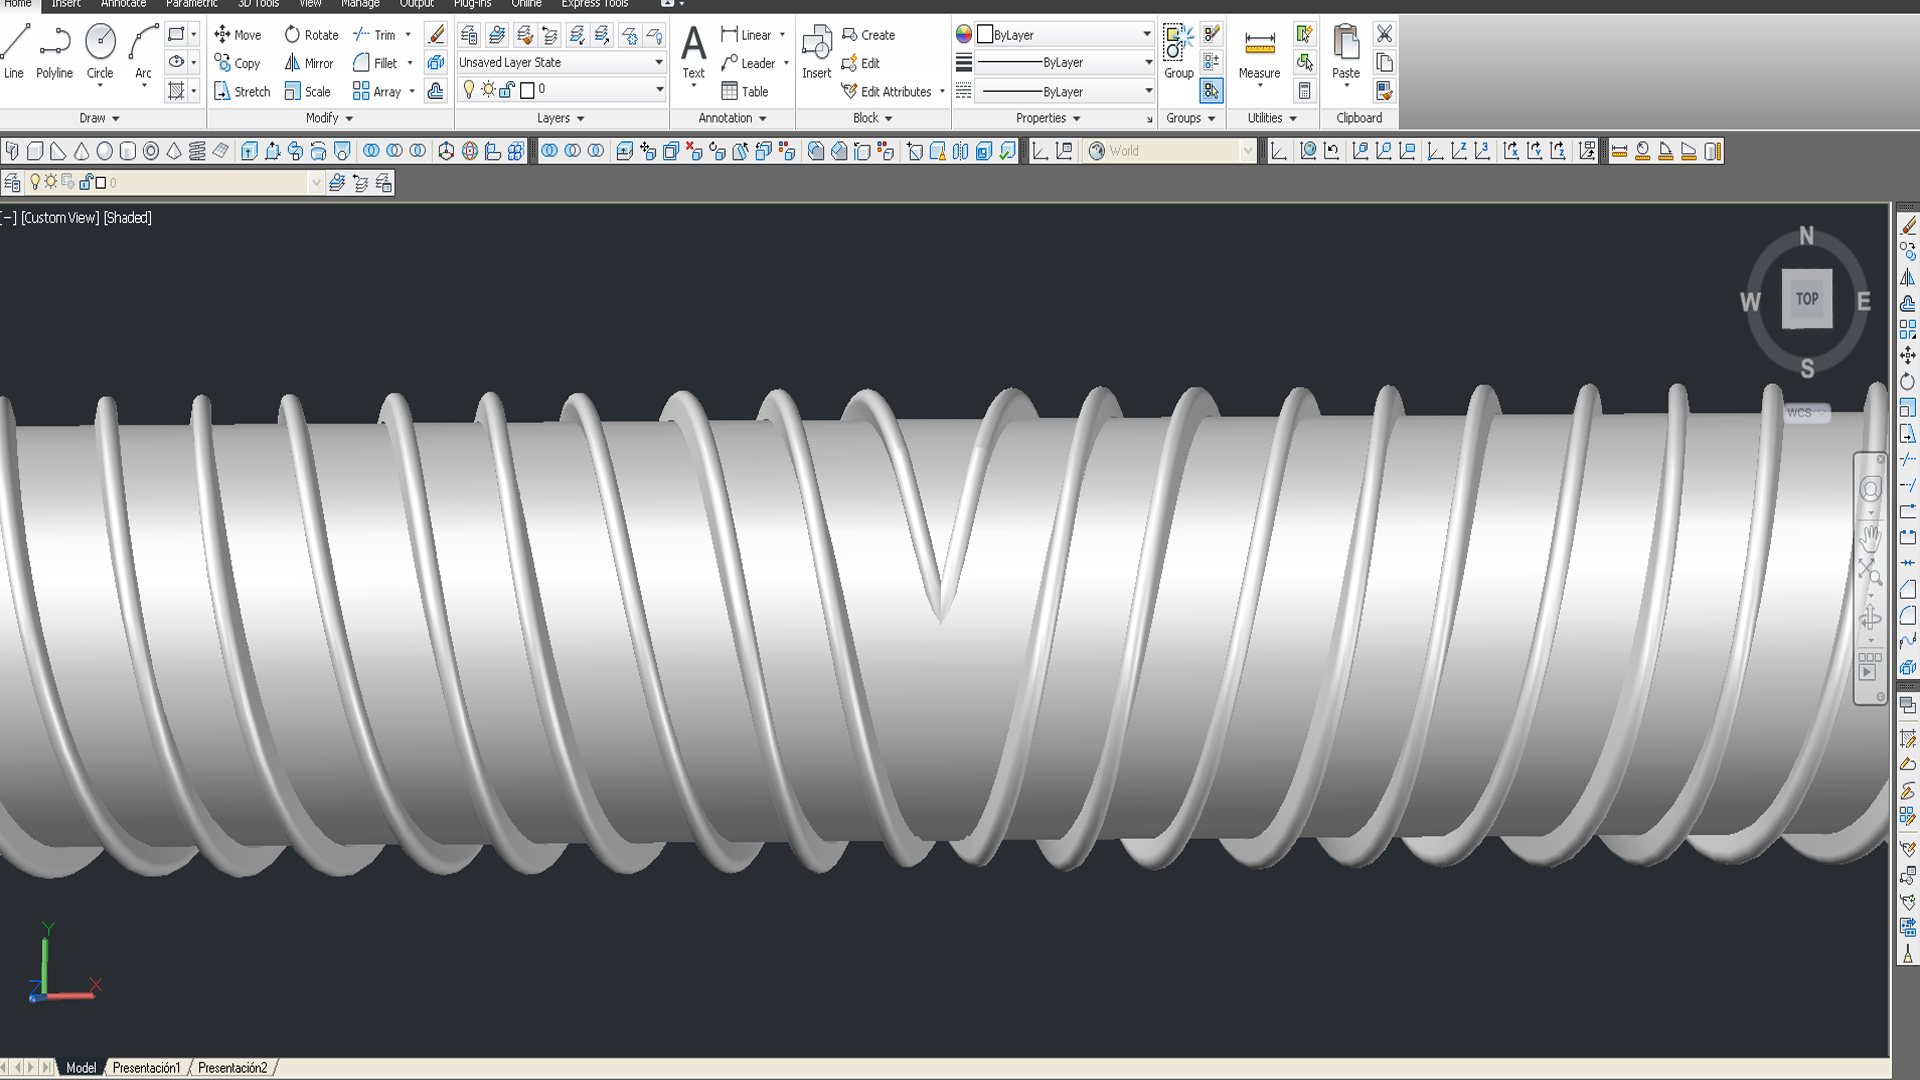Screen dimensions: 1920x1080
Task: Open the Unsaved Layer State dropdown
Action: pyautogui.click(x=561, y=62)
